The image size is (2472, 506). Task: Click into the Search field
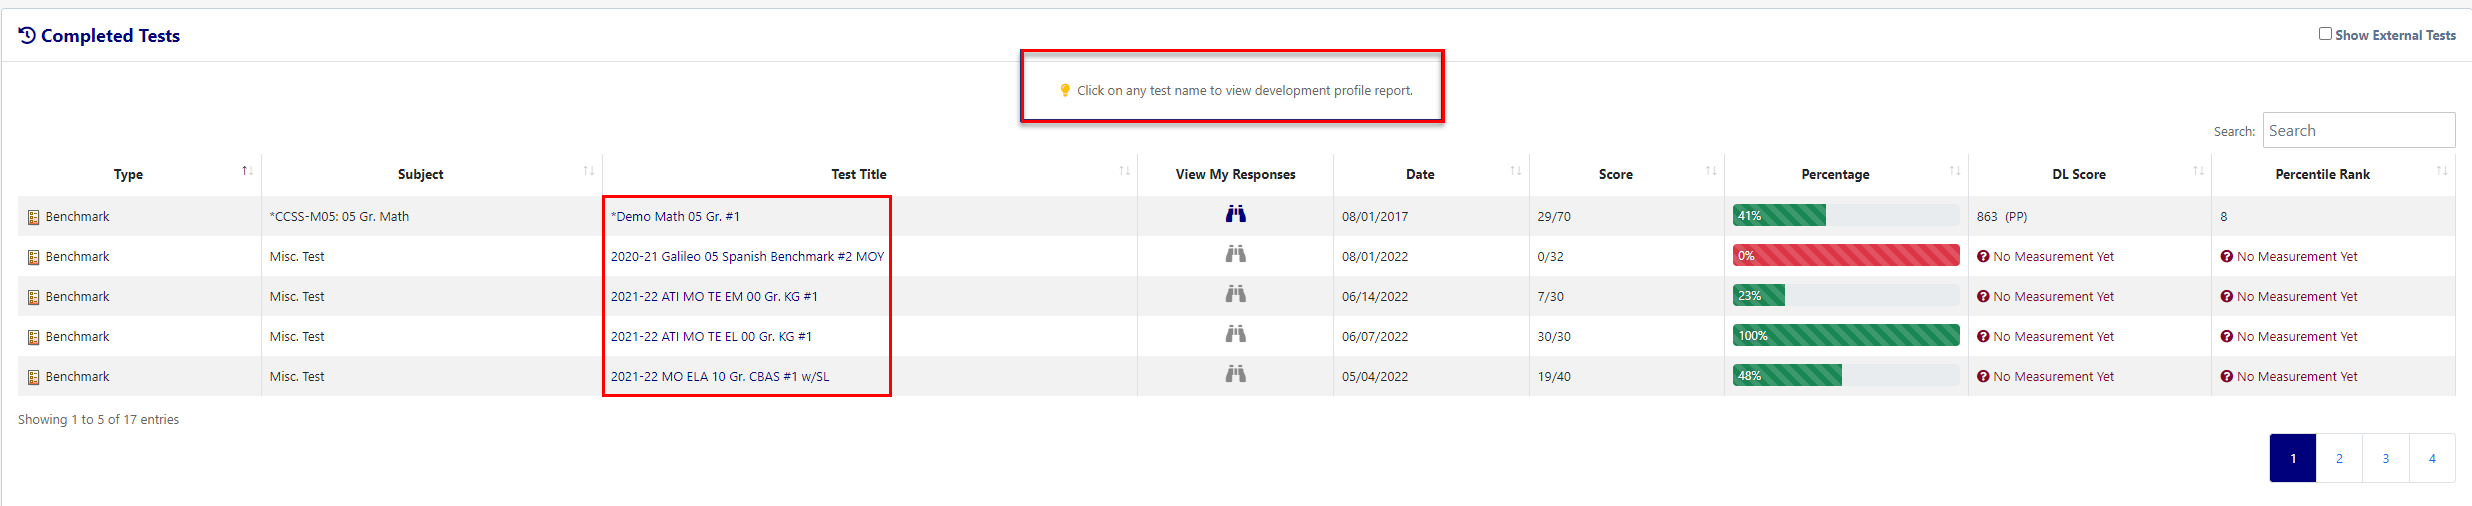click(2358, 131)
